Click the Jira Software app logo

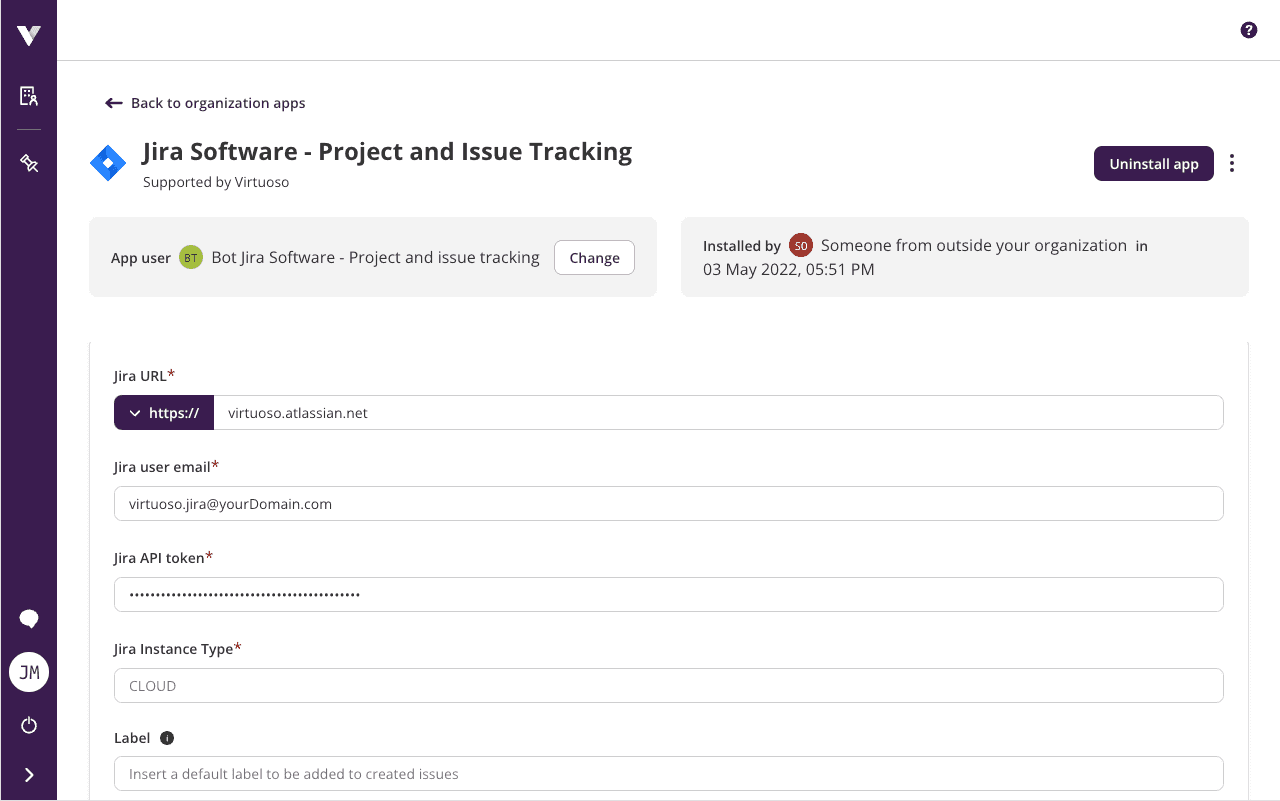click(108, 161)
